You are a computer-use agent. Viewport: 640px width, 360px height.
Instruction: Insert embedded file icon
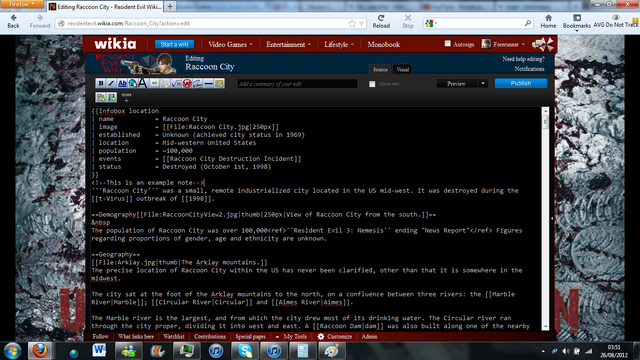pyautogui.click(x=154, y=83)
